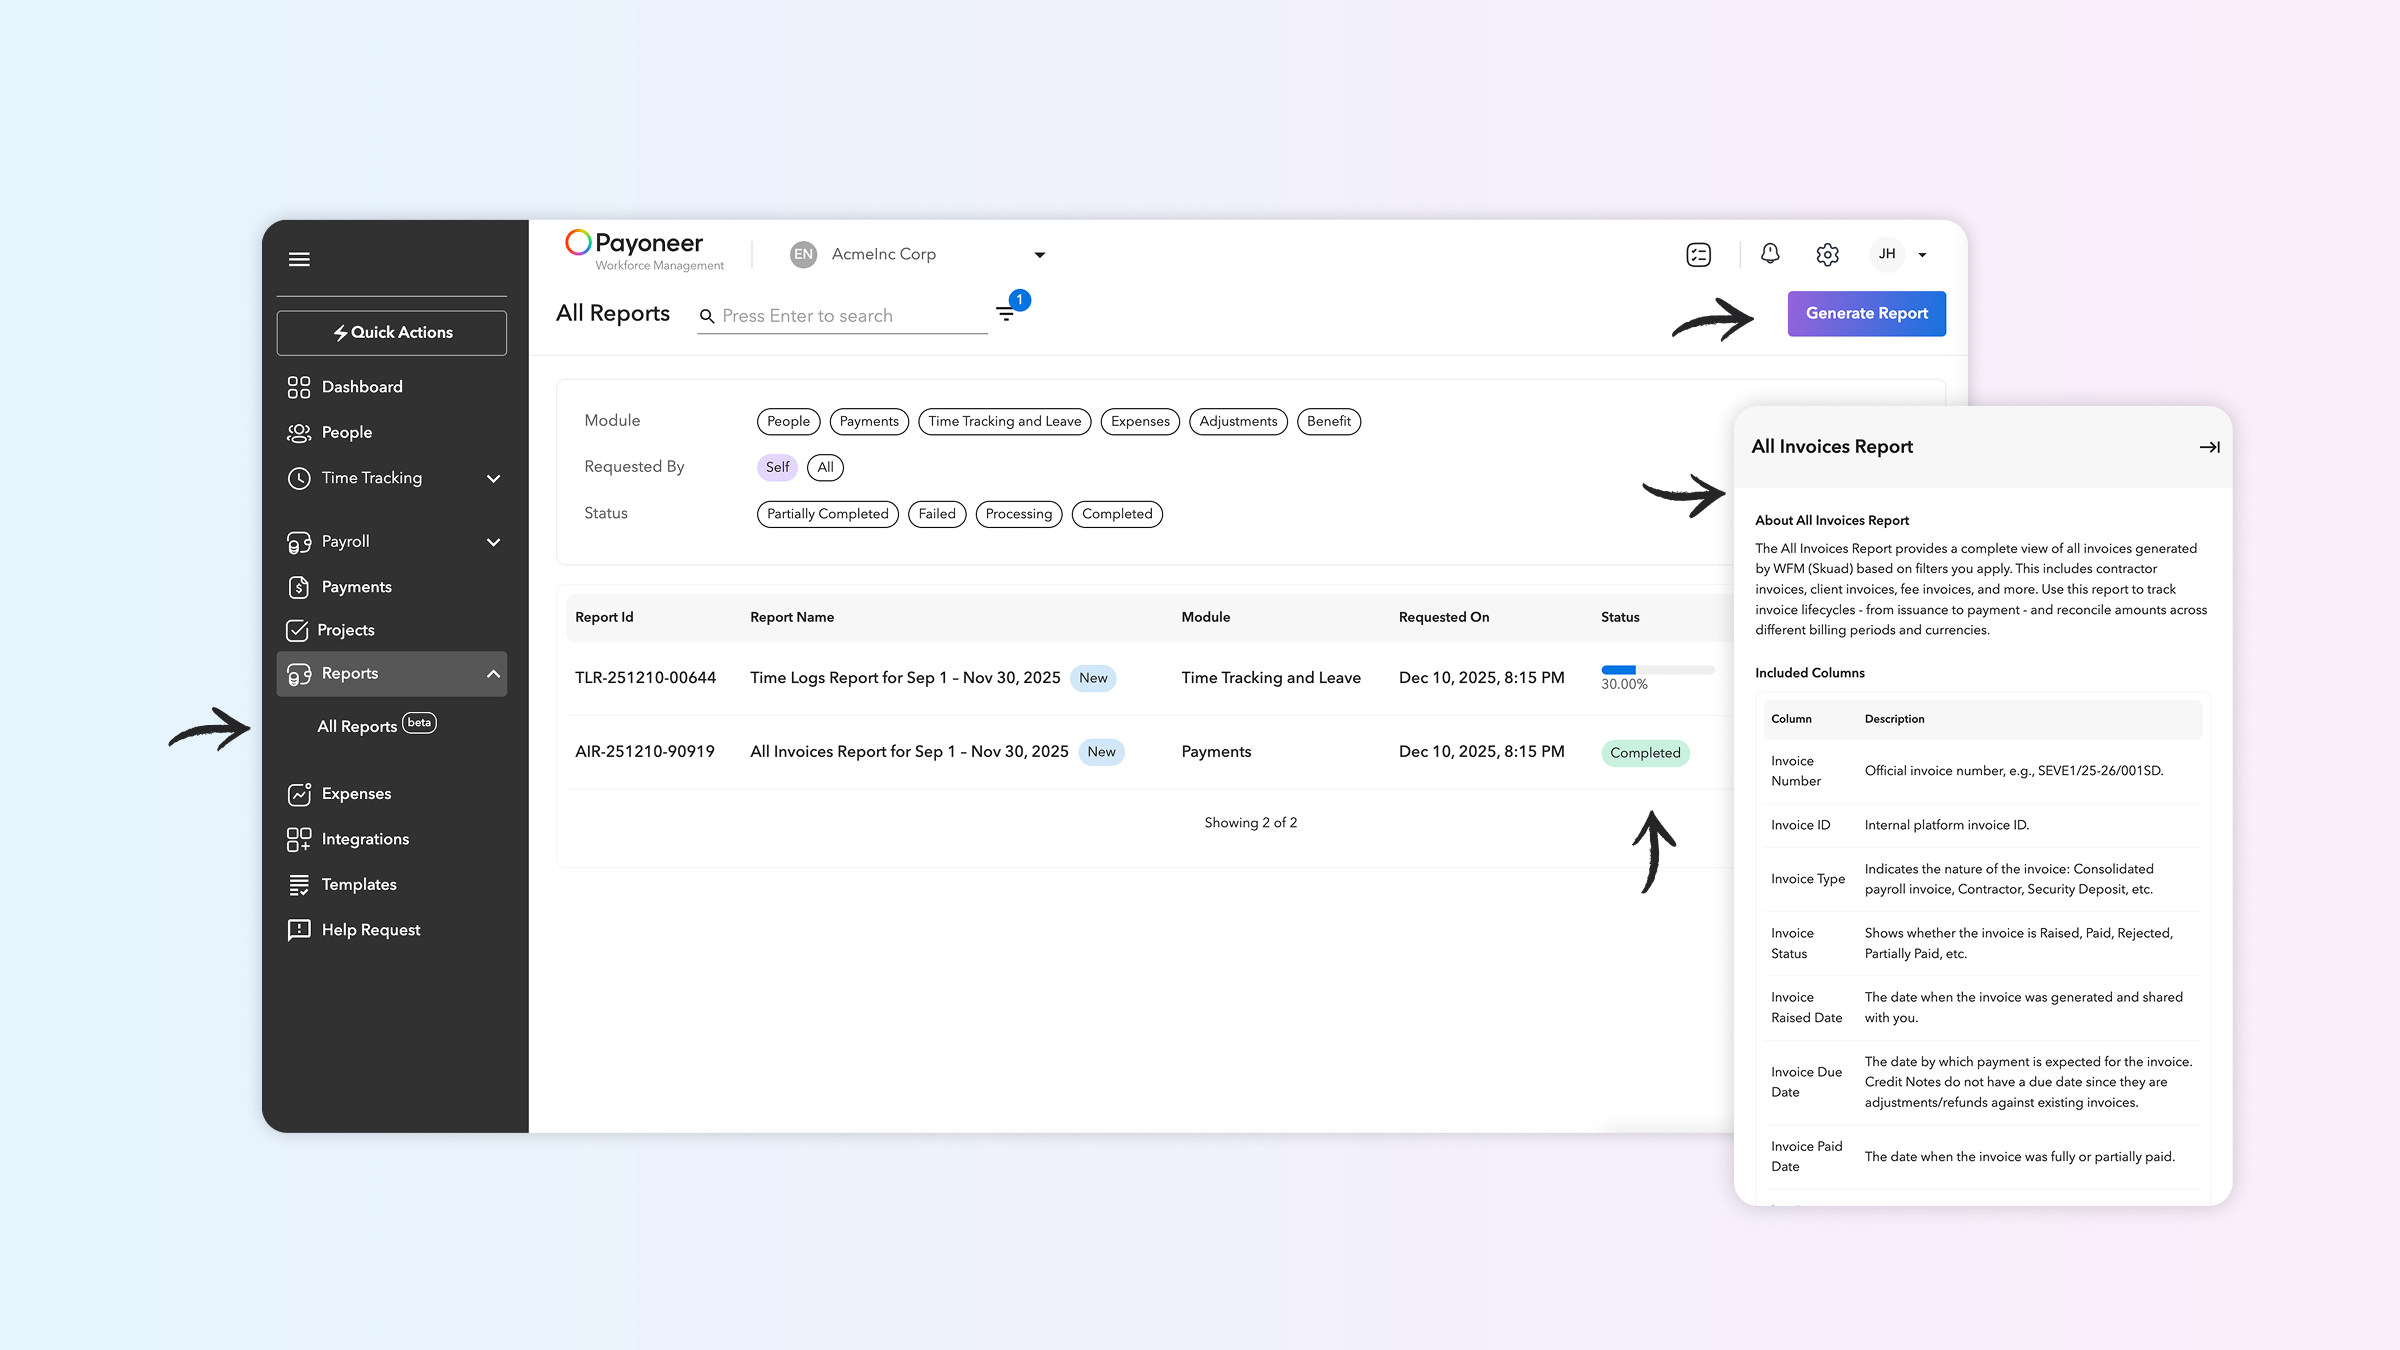Open the settings gear icon
Viewport: 2400px width, 1350px height.
(1827, 254)
